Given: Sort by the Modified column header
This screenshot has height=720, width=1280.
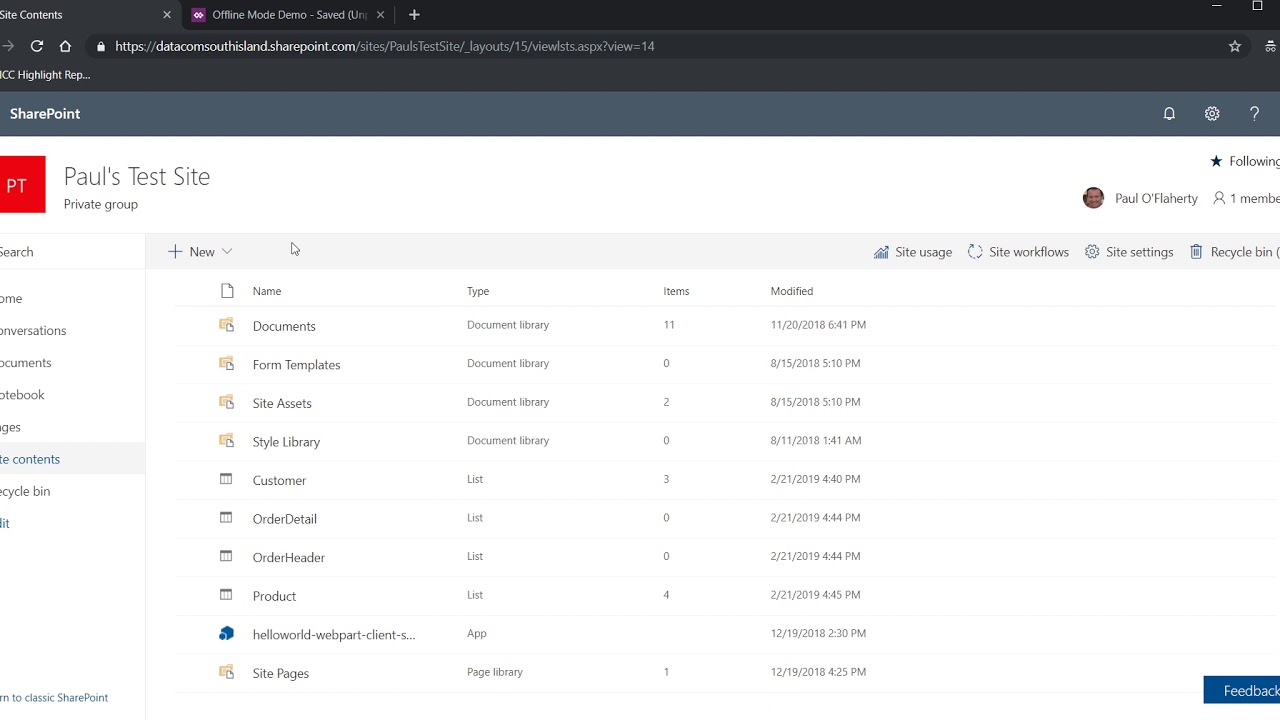Looking at the screenshot, I should tap(791, 291).
